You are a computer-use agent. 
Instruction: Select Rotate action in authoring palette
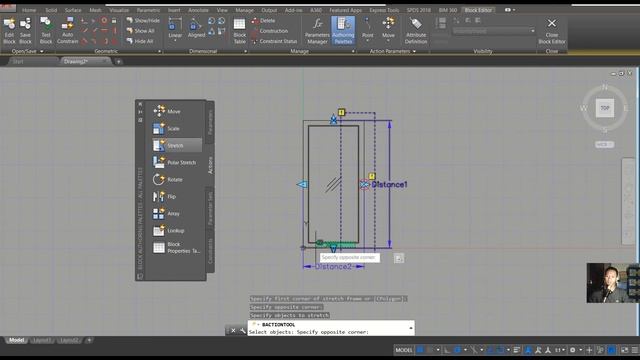(176, 180)
